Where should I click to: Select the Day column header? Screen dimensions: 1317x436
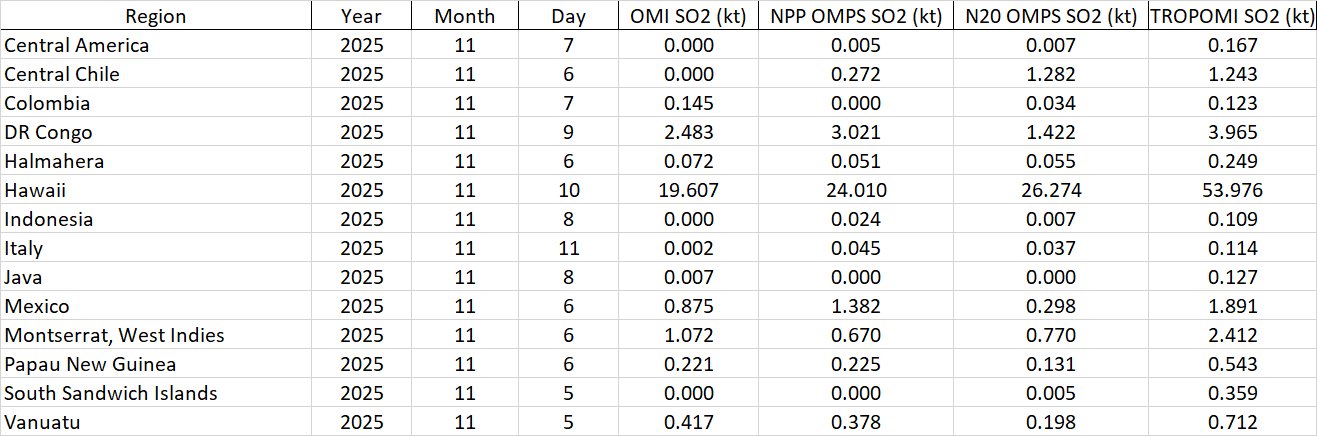tap(568, 16)
